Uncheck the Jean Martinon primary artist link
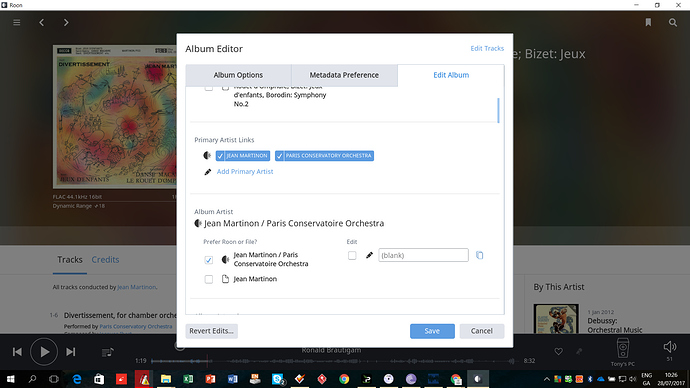The image size is (690, 388). [243, 156]
